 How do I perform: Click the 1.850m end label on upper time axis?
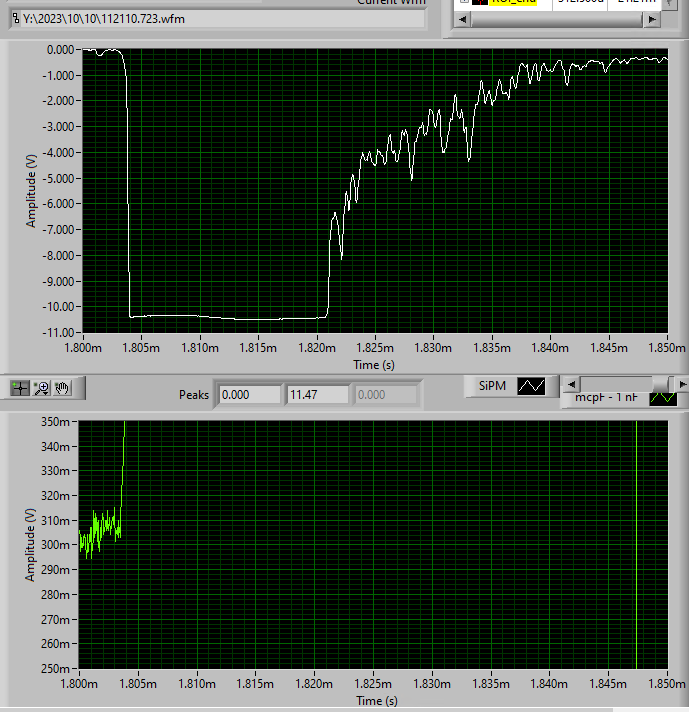click(x=667, y=348)
